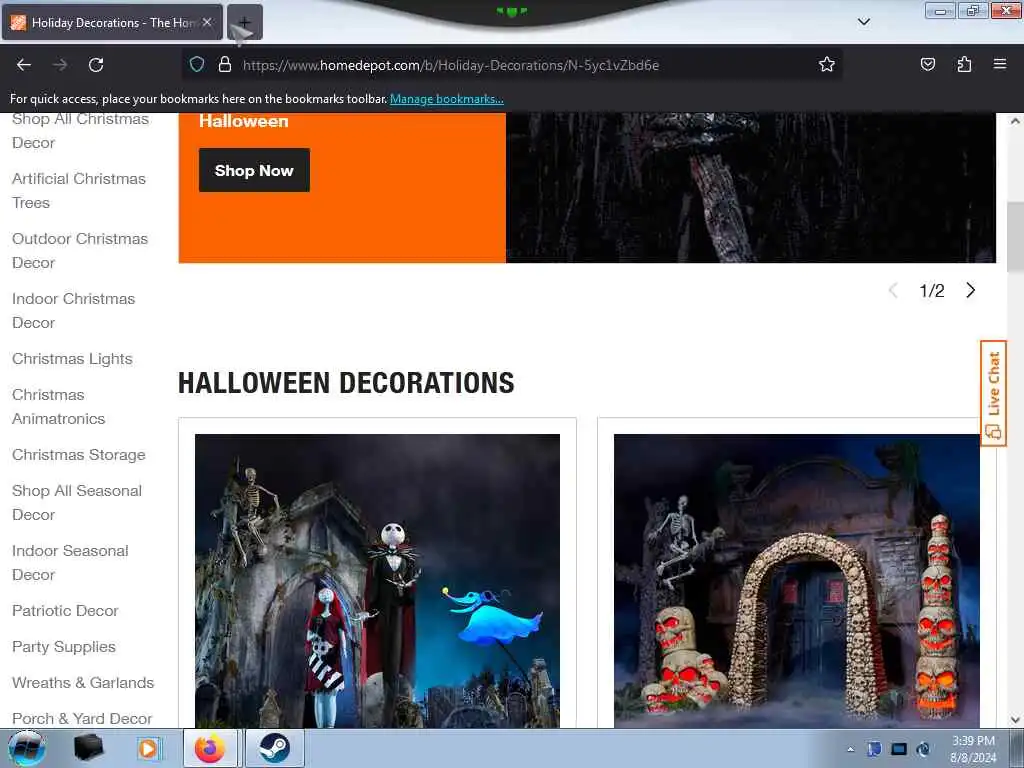Click the padlock site security icon

click(225, 65)
